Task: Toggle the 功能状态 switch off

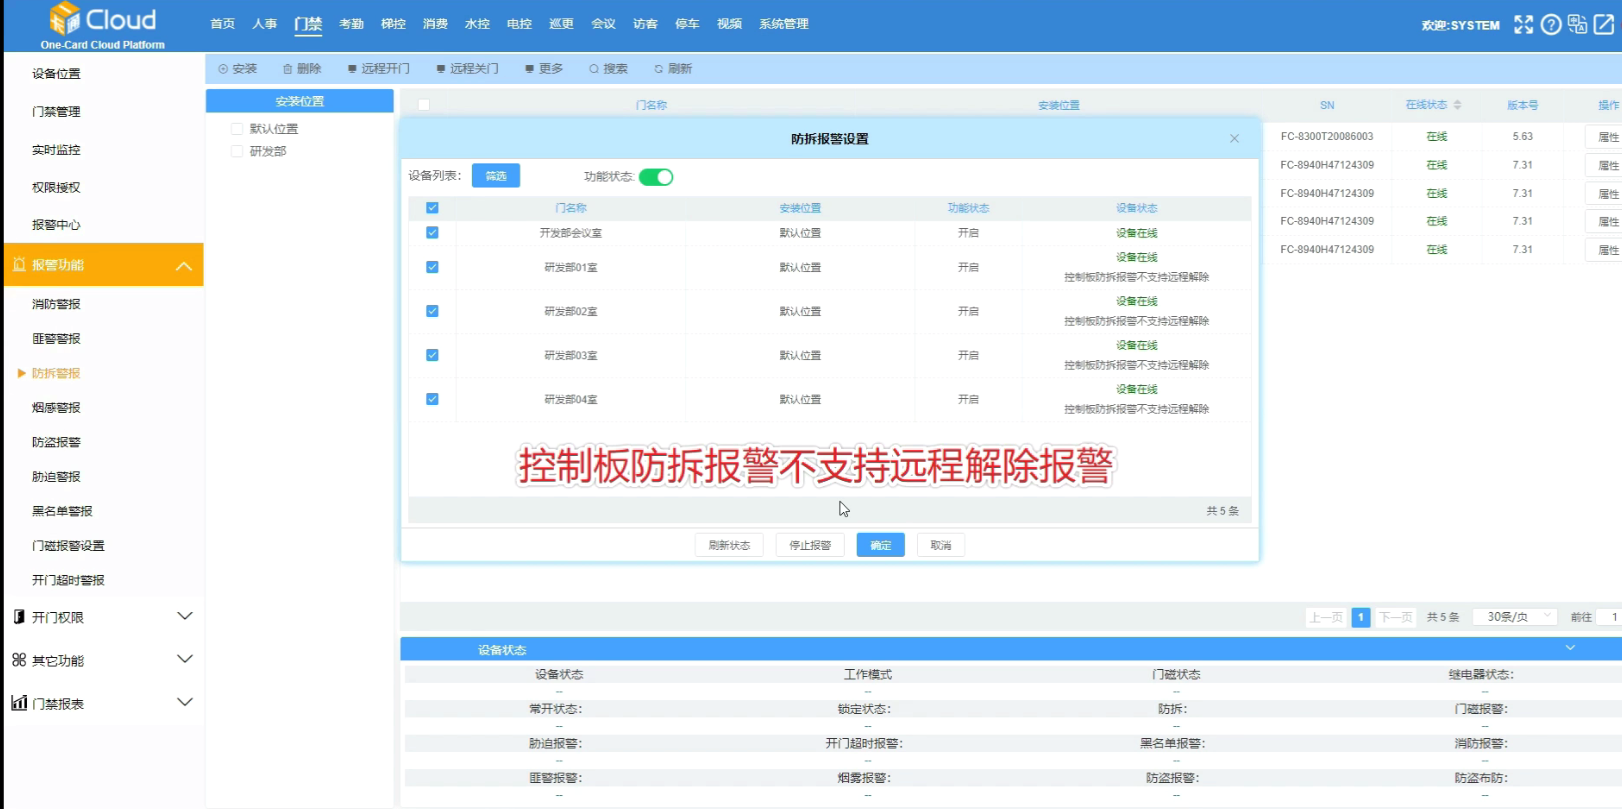Action: [x=656, y=177]
